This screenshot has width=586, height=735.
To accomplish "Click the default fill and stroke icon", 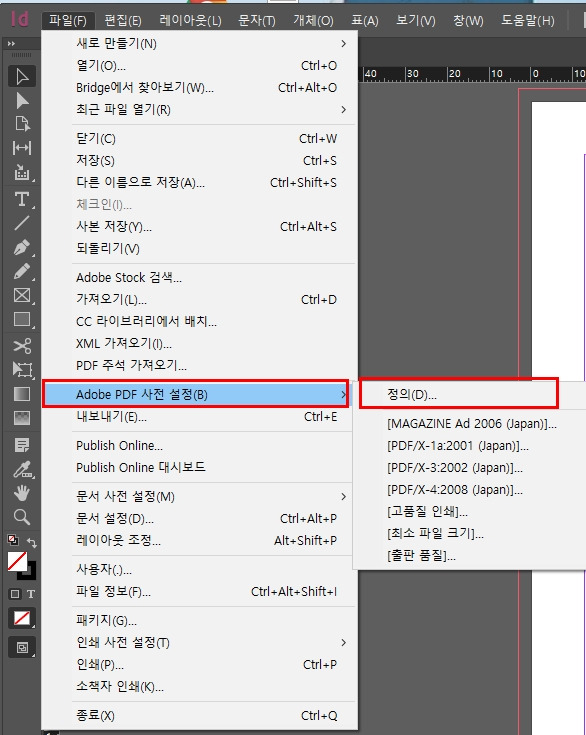I will coord(13,540).
